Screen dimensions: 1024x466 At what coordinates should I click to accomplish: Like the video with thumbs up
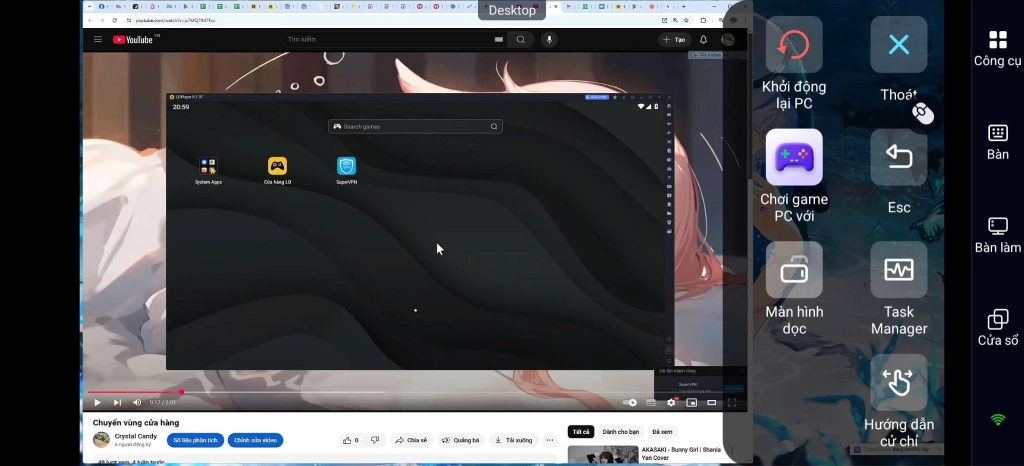click(x=347, y=440)
